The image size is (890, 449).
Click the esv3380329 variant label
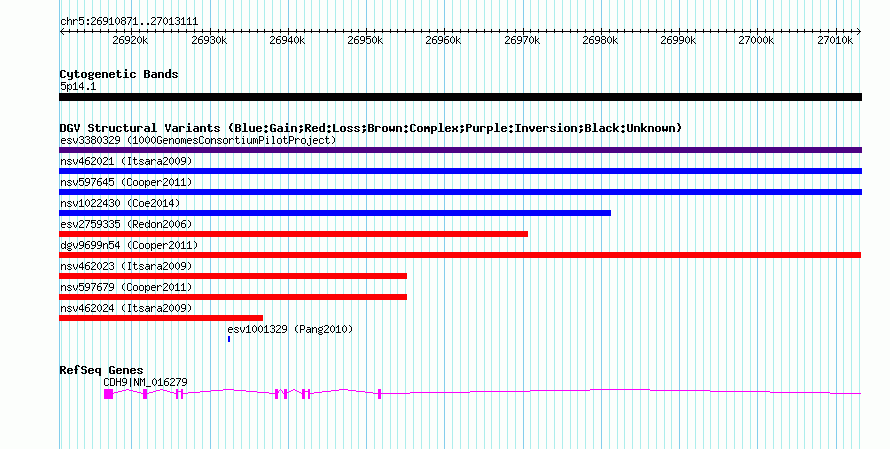[198, 140]
